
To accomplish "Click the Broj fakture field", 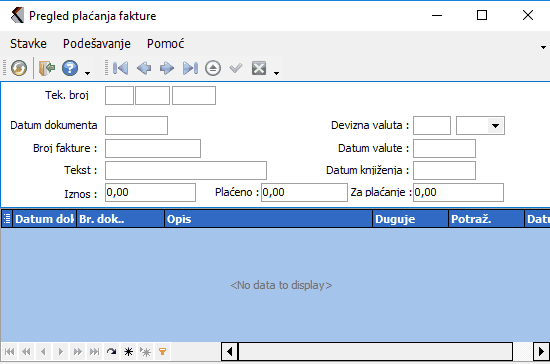I will 153,148.
